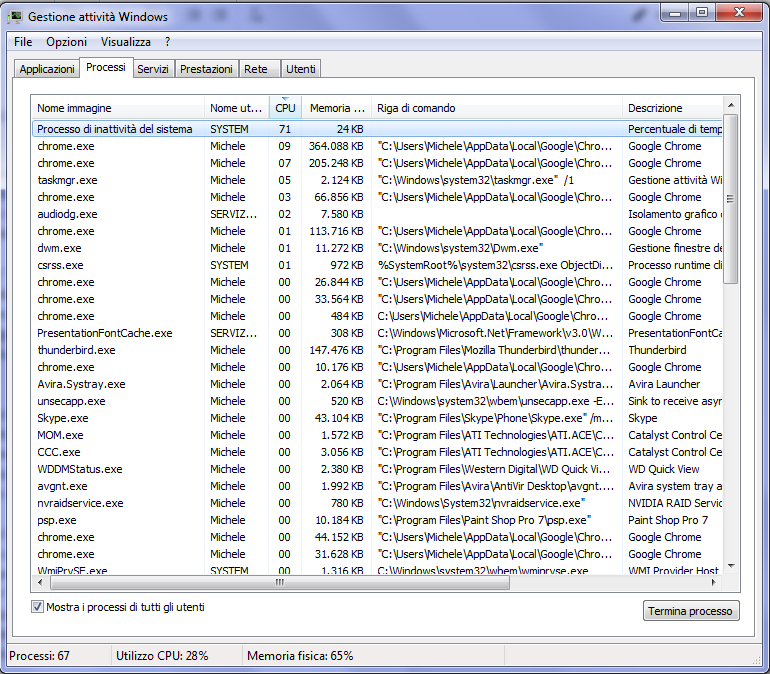Screen dimensions: 770x674
Task: Select the taskmgr.exe process row
Action: (x=377, y=180)
